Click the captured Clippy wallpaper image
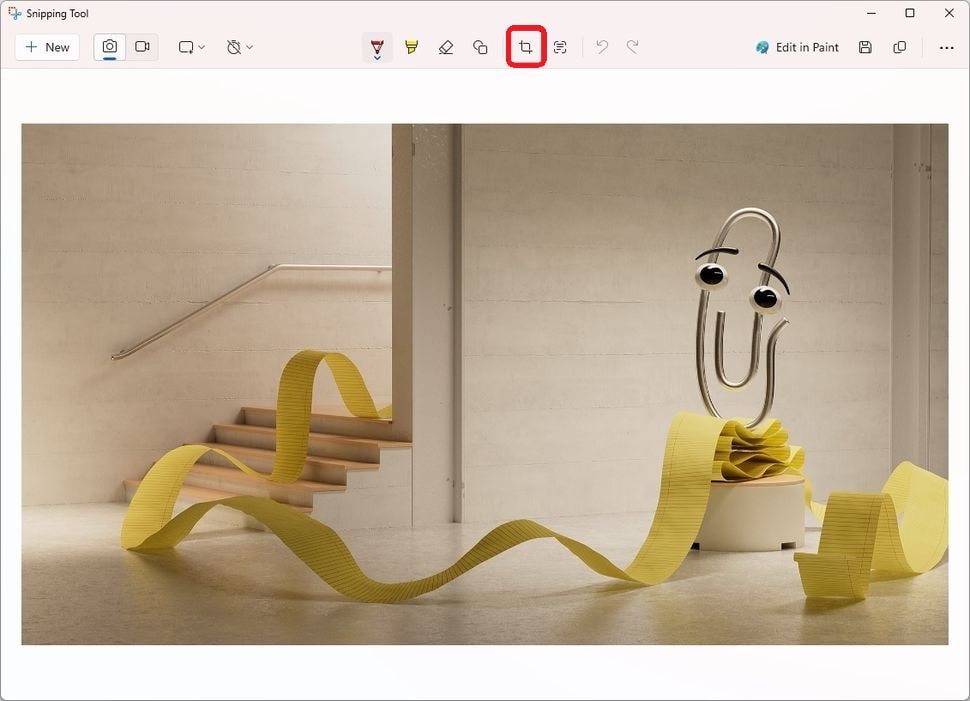 coord(484,384)
